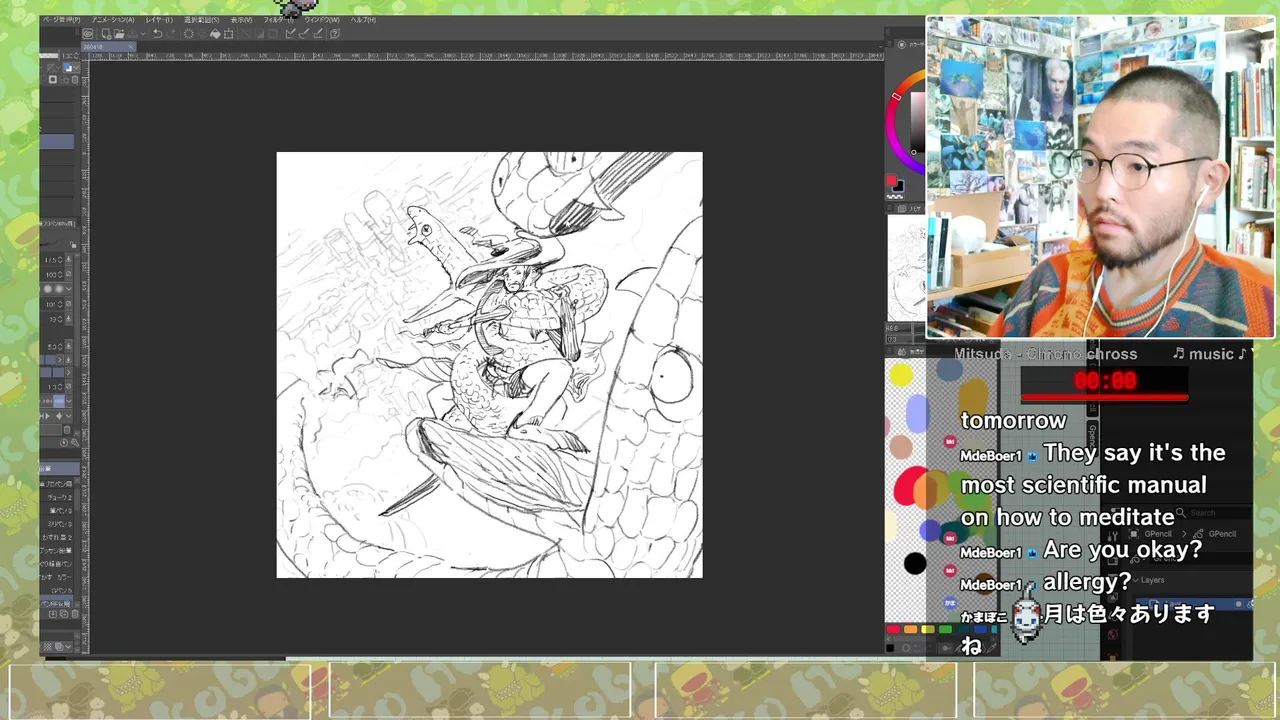Select the black sub color swatch

tap(898, 187)
